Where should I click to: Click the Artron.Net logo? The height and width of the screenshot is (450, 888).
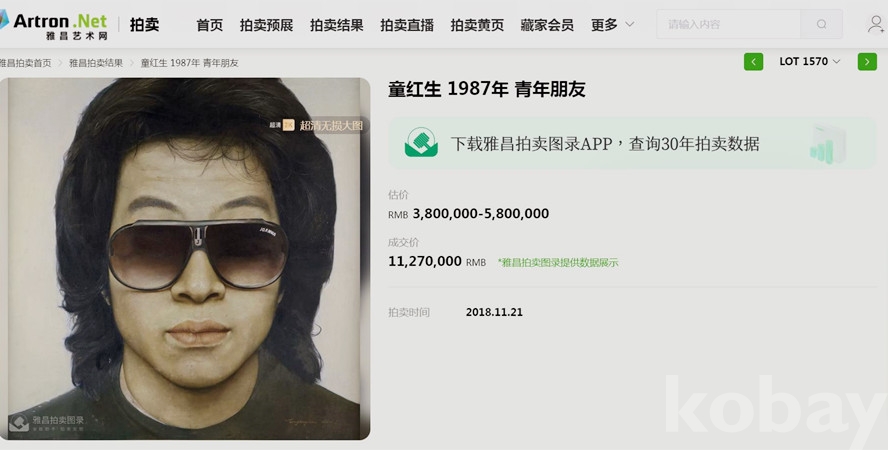[54, 25]
